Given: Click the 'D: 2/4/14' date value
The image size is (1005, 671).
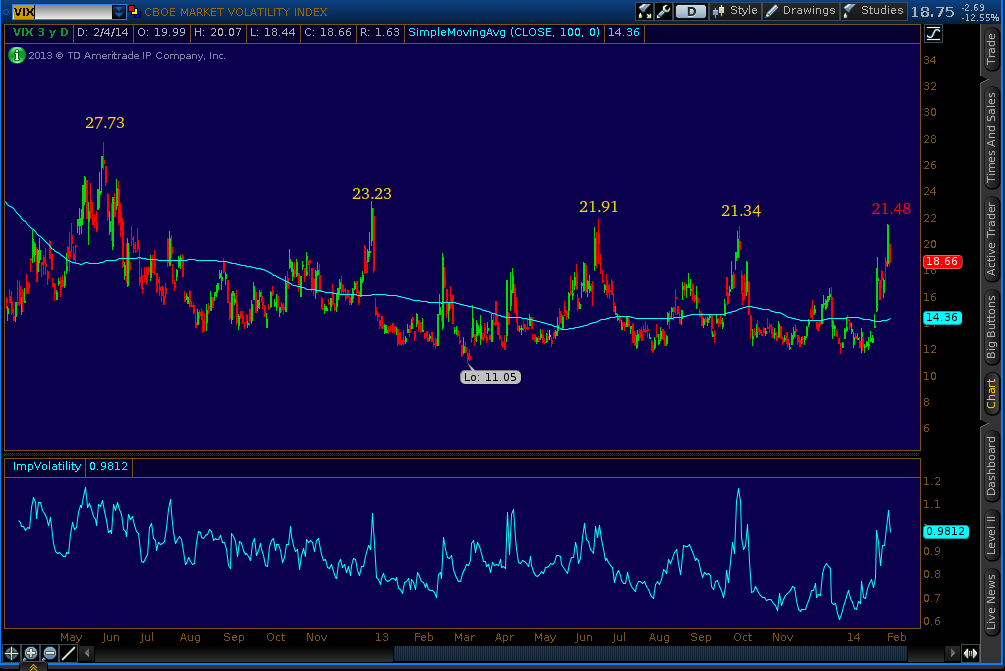Looking at the screenshot, I should click(x=103, y=32).
